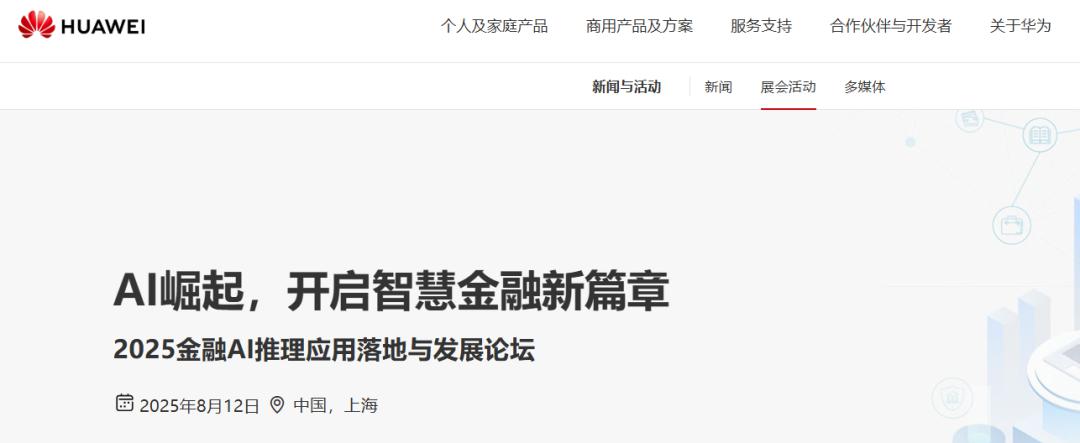
Task: Click the briefcase icon in banner graphic
Action: (1012, 225)
